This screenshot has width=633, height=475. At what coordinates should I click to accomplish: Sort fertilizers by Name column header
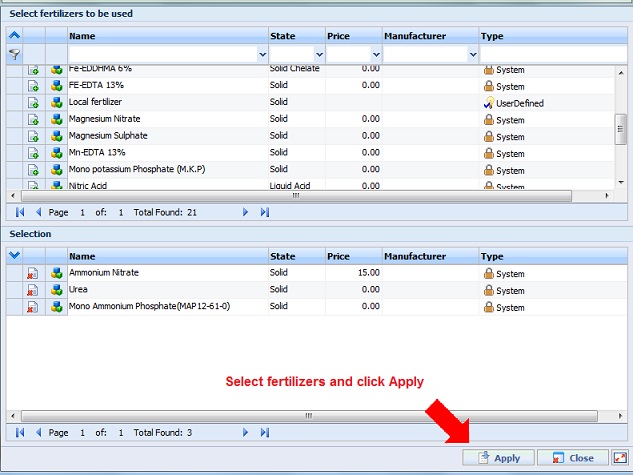[168, 36]
